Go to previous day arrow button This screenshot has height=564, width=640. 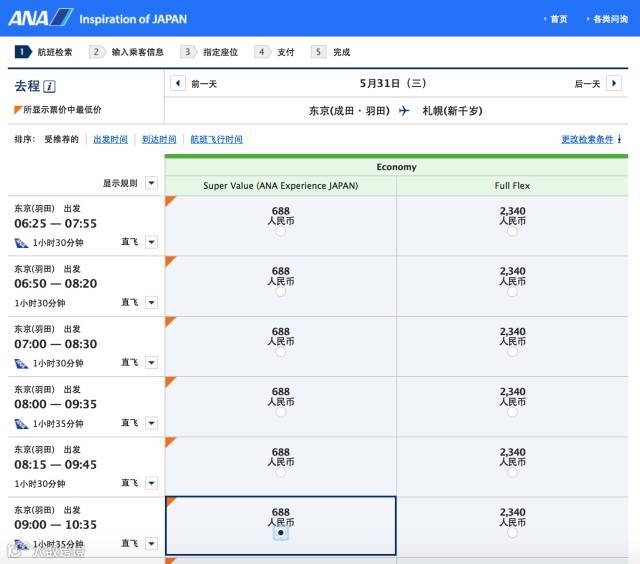point(178,83)
